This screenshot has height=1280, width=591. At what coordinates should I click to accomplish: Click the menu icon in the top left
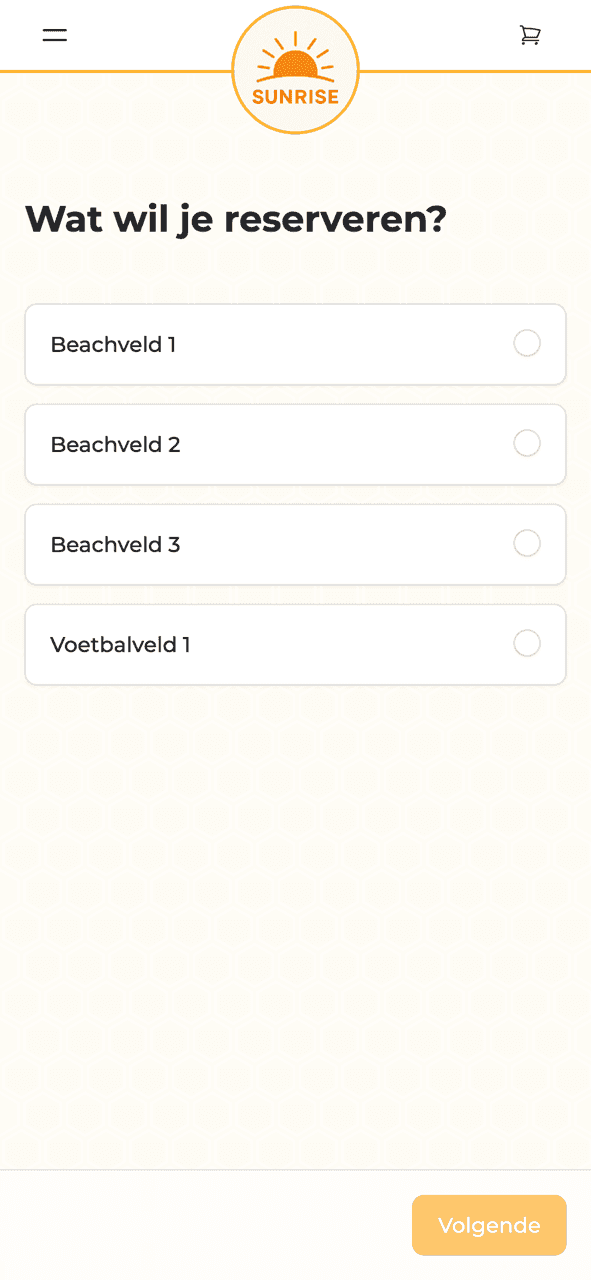54,35
